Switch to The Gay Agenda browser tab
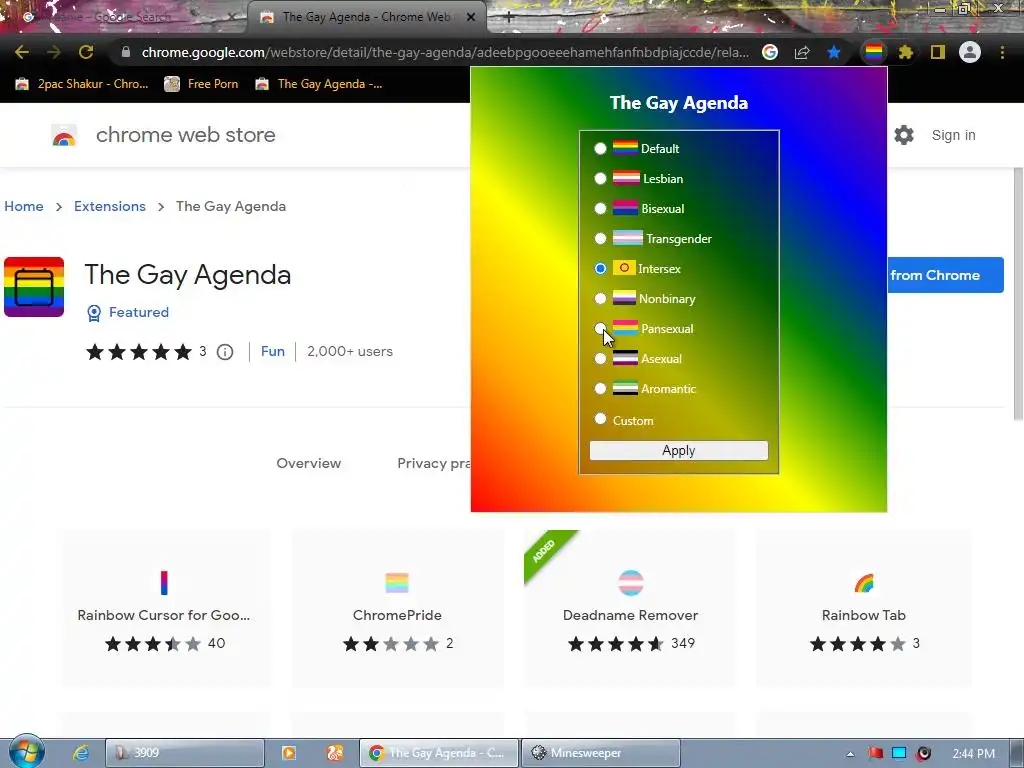The width and height of the screenshot is (1024, 768). point(366,17)
